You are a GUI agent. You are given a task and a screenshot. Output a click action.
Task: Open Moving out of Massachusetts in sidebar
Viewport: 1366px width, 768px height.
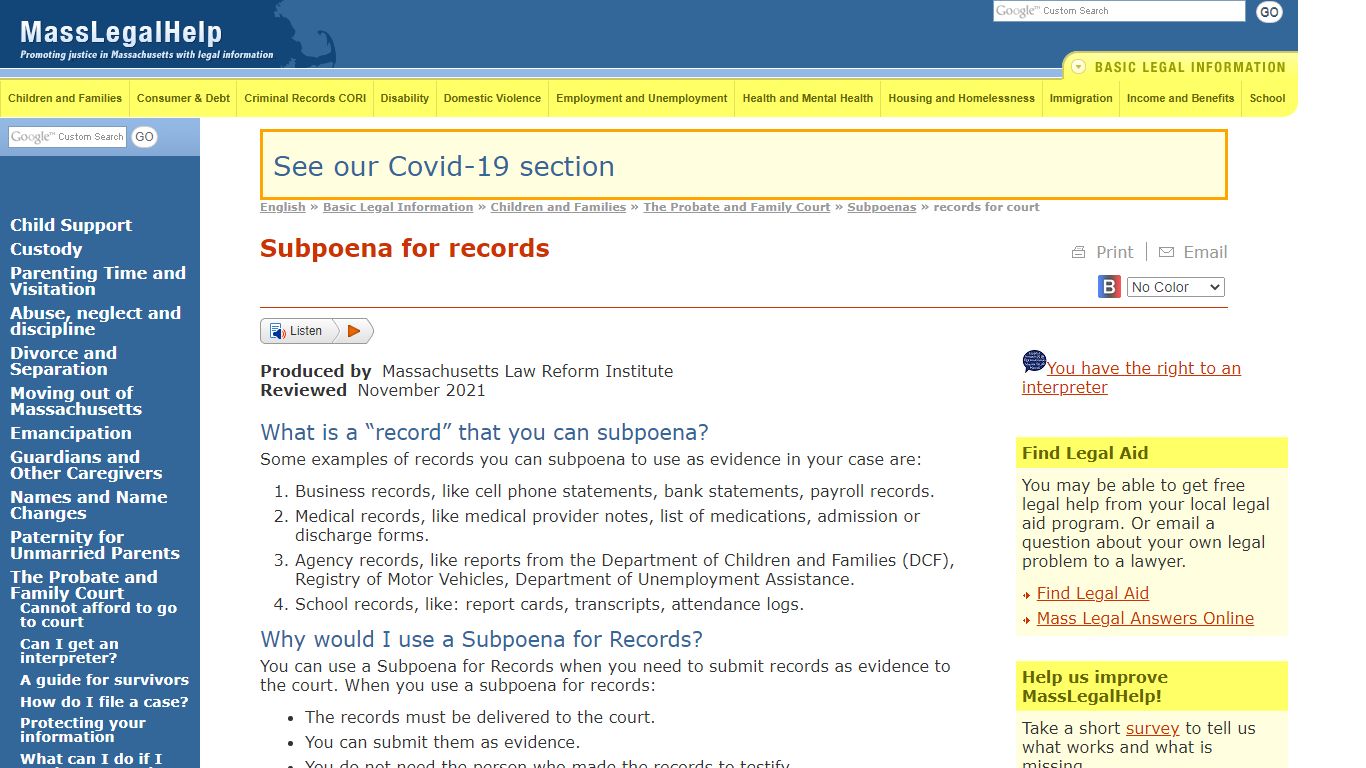(76, 401)
